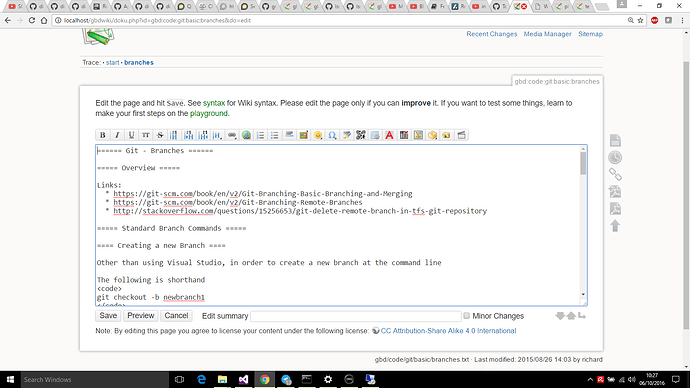
Task: Insert a same-level headline
Action: coord(174,135)
